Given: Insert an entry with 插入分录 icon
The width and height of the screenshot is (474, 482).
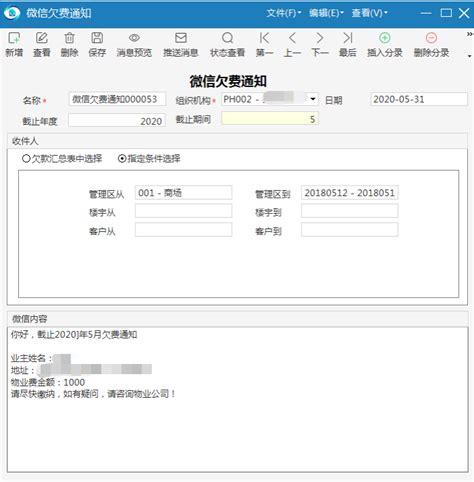Looking at the screenshot, I should click(x=385, y=38).
